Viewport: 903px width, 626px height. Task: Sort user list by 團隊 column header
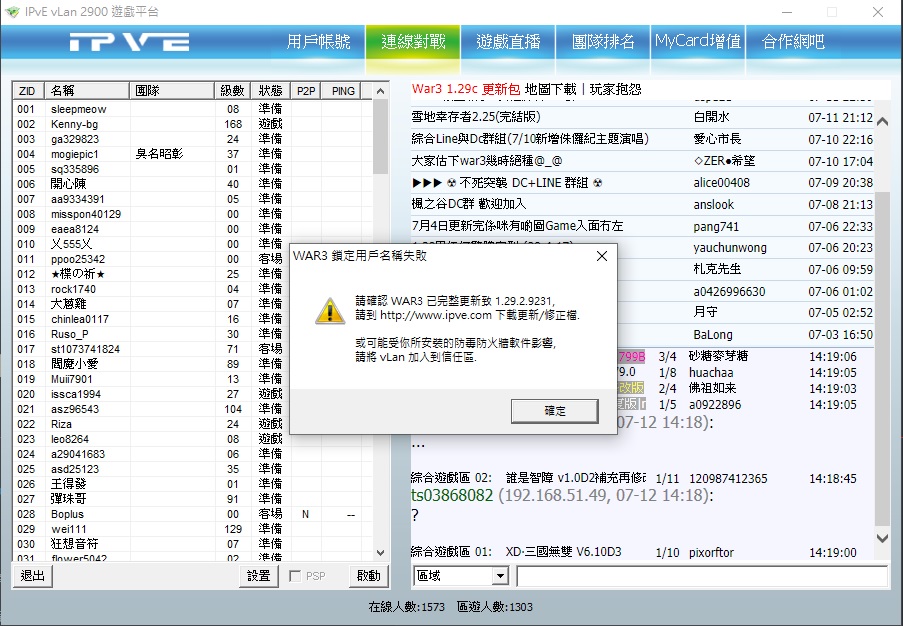(x=171, y=91)
